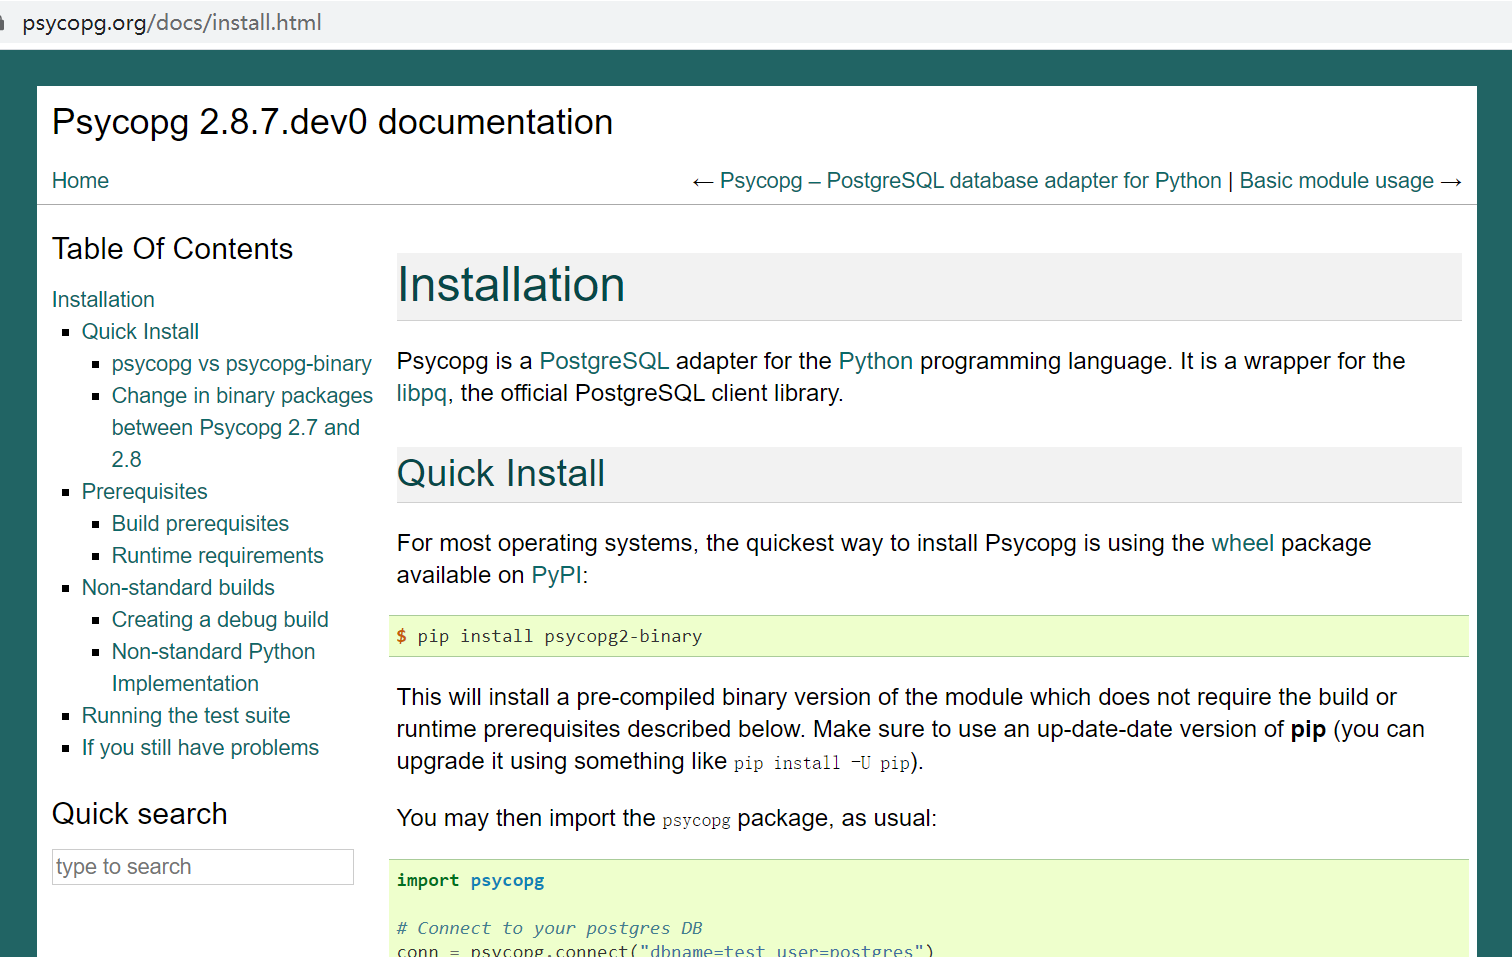Screen dimensions: 1512x957
Task: Click the Quick search heading
Action: (x=139, y=814)
